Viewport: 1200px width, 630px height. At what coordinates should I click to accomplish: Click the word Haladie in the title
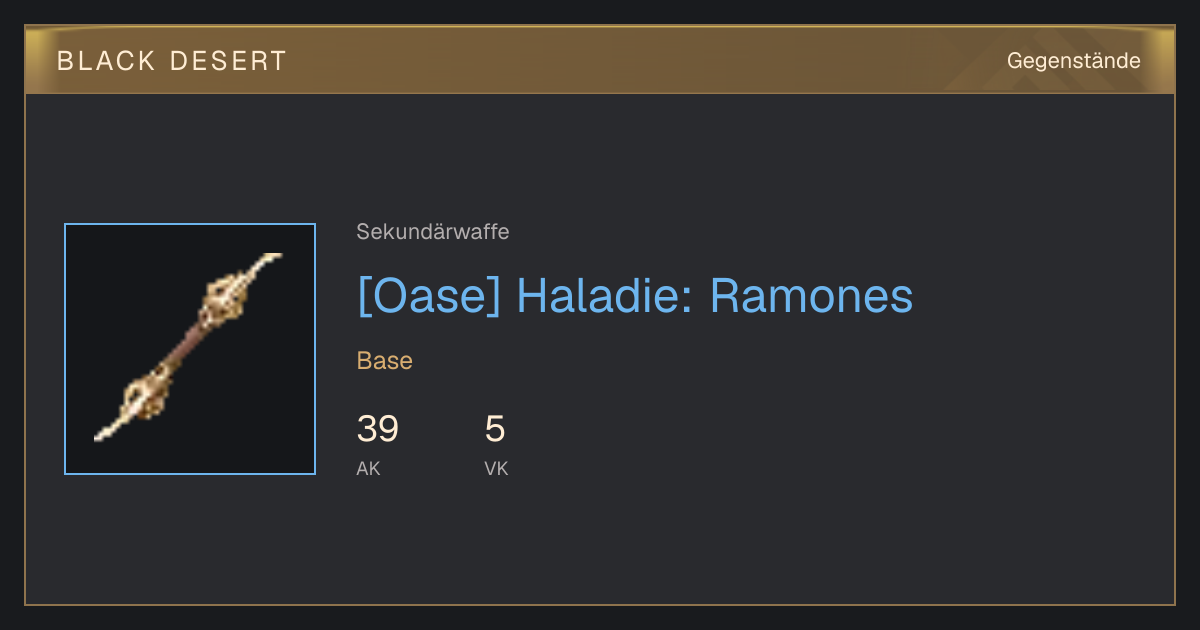tap(605, 296)
